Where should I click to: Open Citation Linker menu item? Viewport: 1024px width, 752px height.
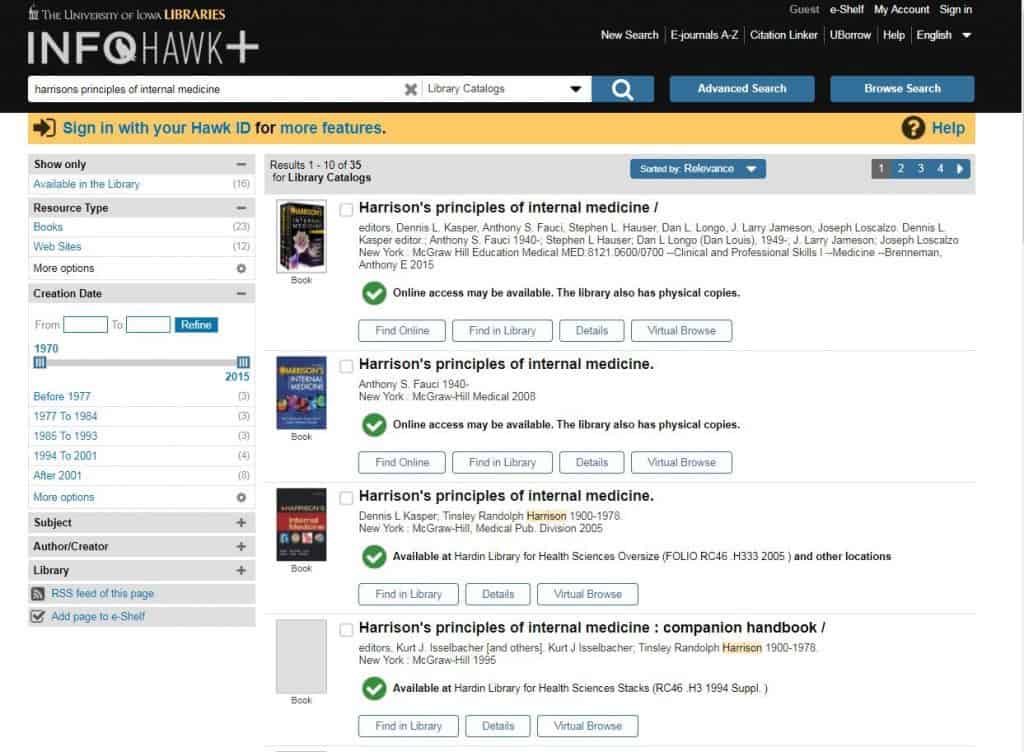tap(784, 35)
